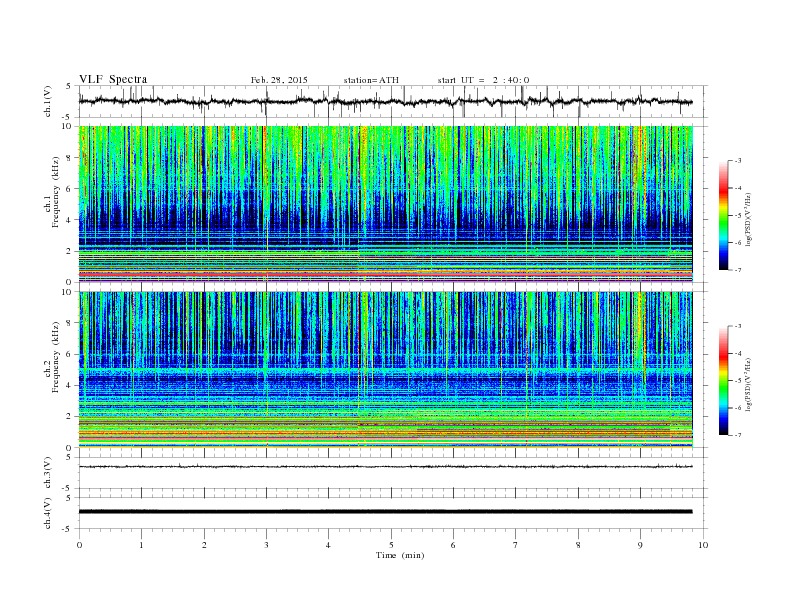The height and width of the screenshot is (612, 792).
Task: Click inside the ch.2 spectrogram panel
Action: (385, 370)
